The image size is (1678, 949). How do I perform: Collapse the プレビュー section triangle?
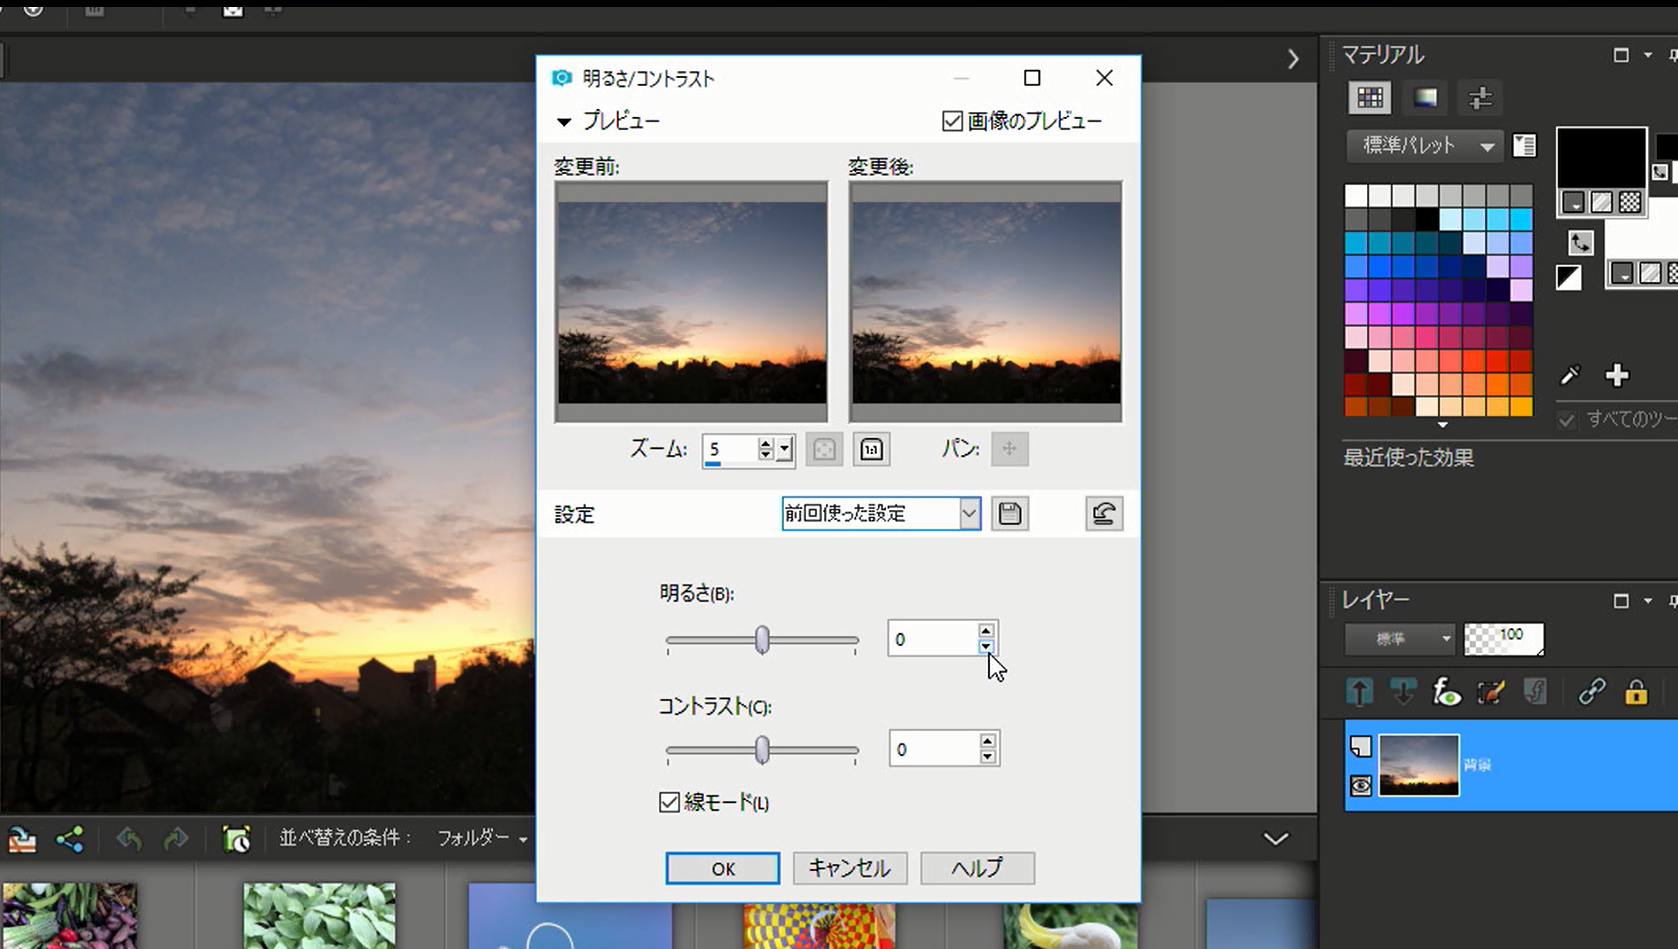point(564,122)
